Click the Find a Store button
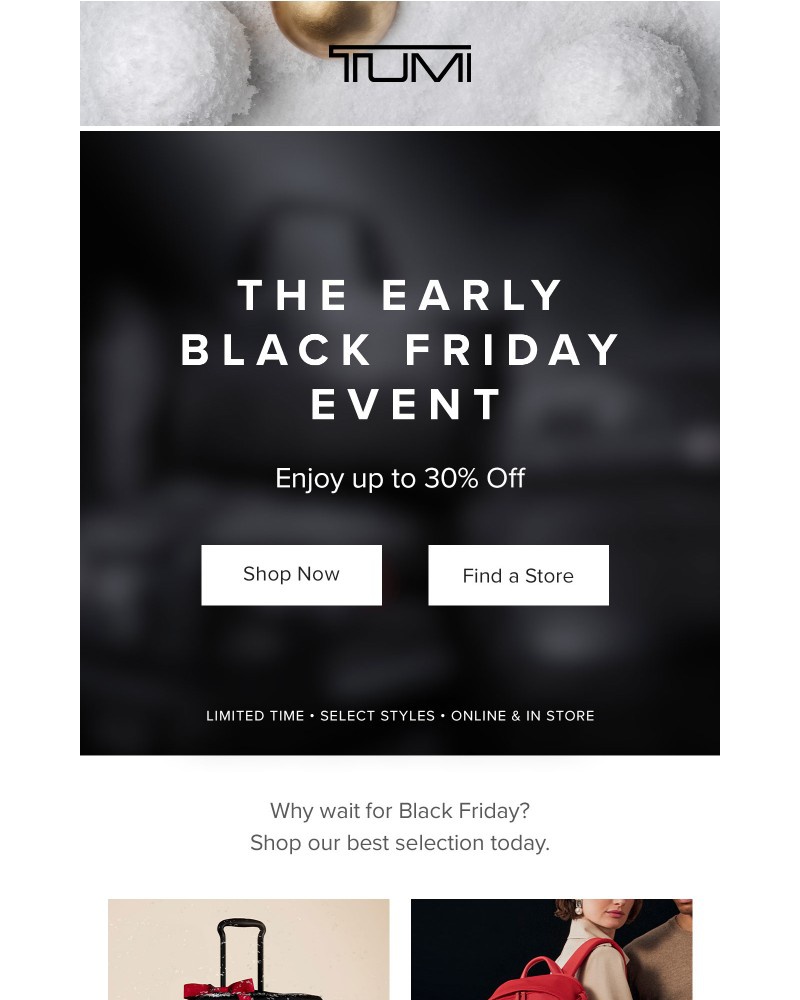This screenshot has height=1000, width=800. pos(518,575)
